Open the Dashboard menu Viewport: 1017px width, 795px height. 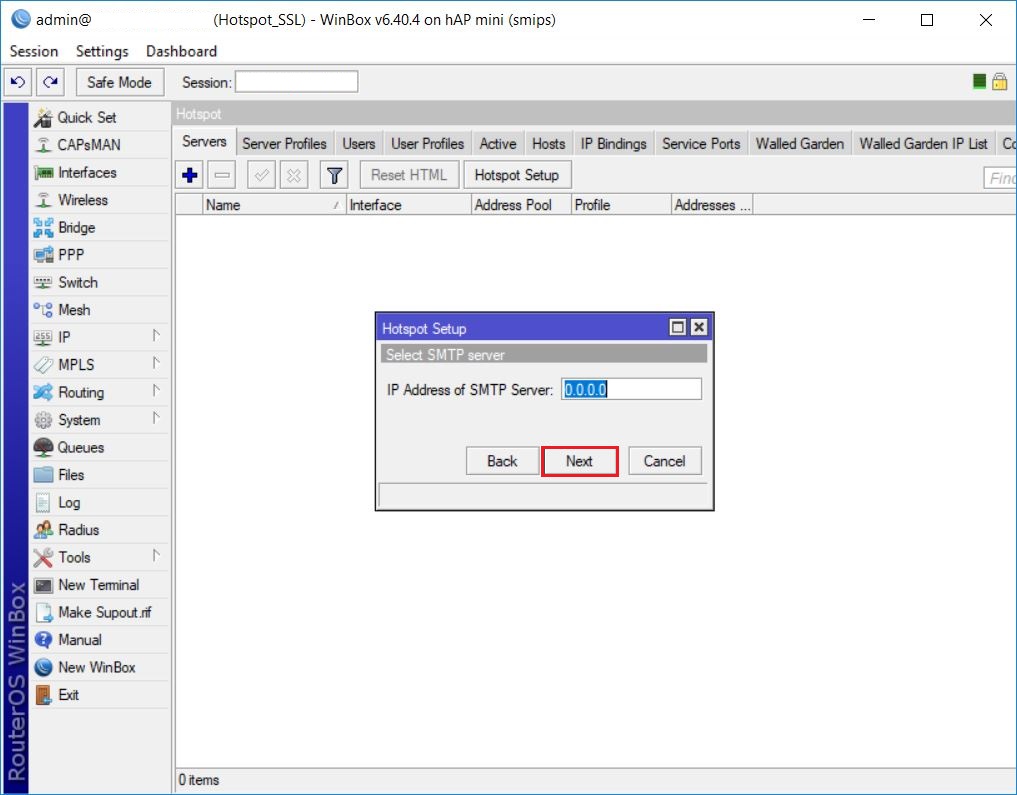[x=181, y=51]
